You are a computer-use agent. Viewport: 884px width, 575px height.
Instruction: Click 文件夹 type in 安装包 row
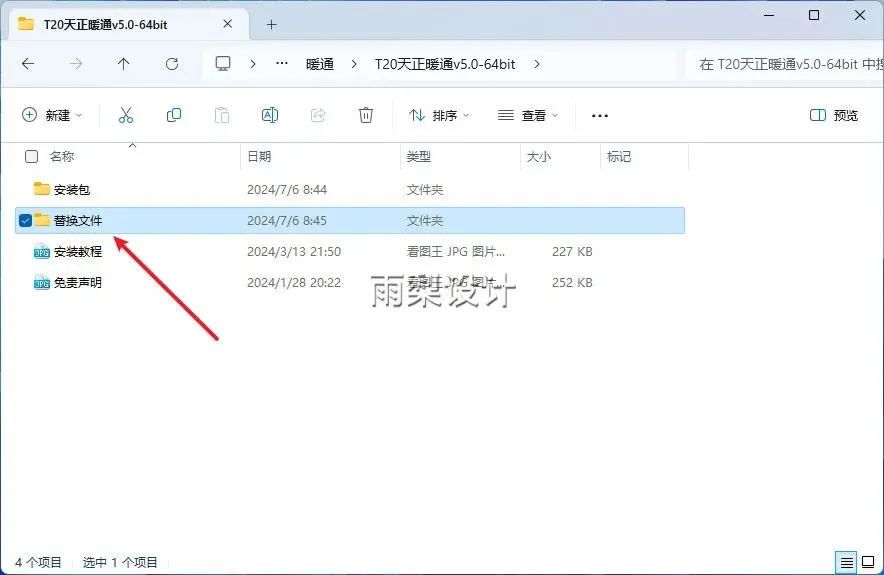tap(425, 189)
